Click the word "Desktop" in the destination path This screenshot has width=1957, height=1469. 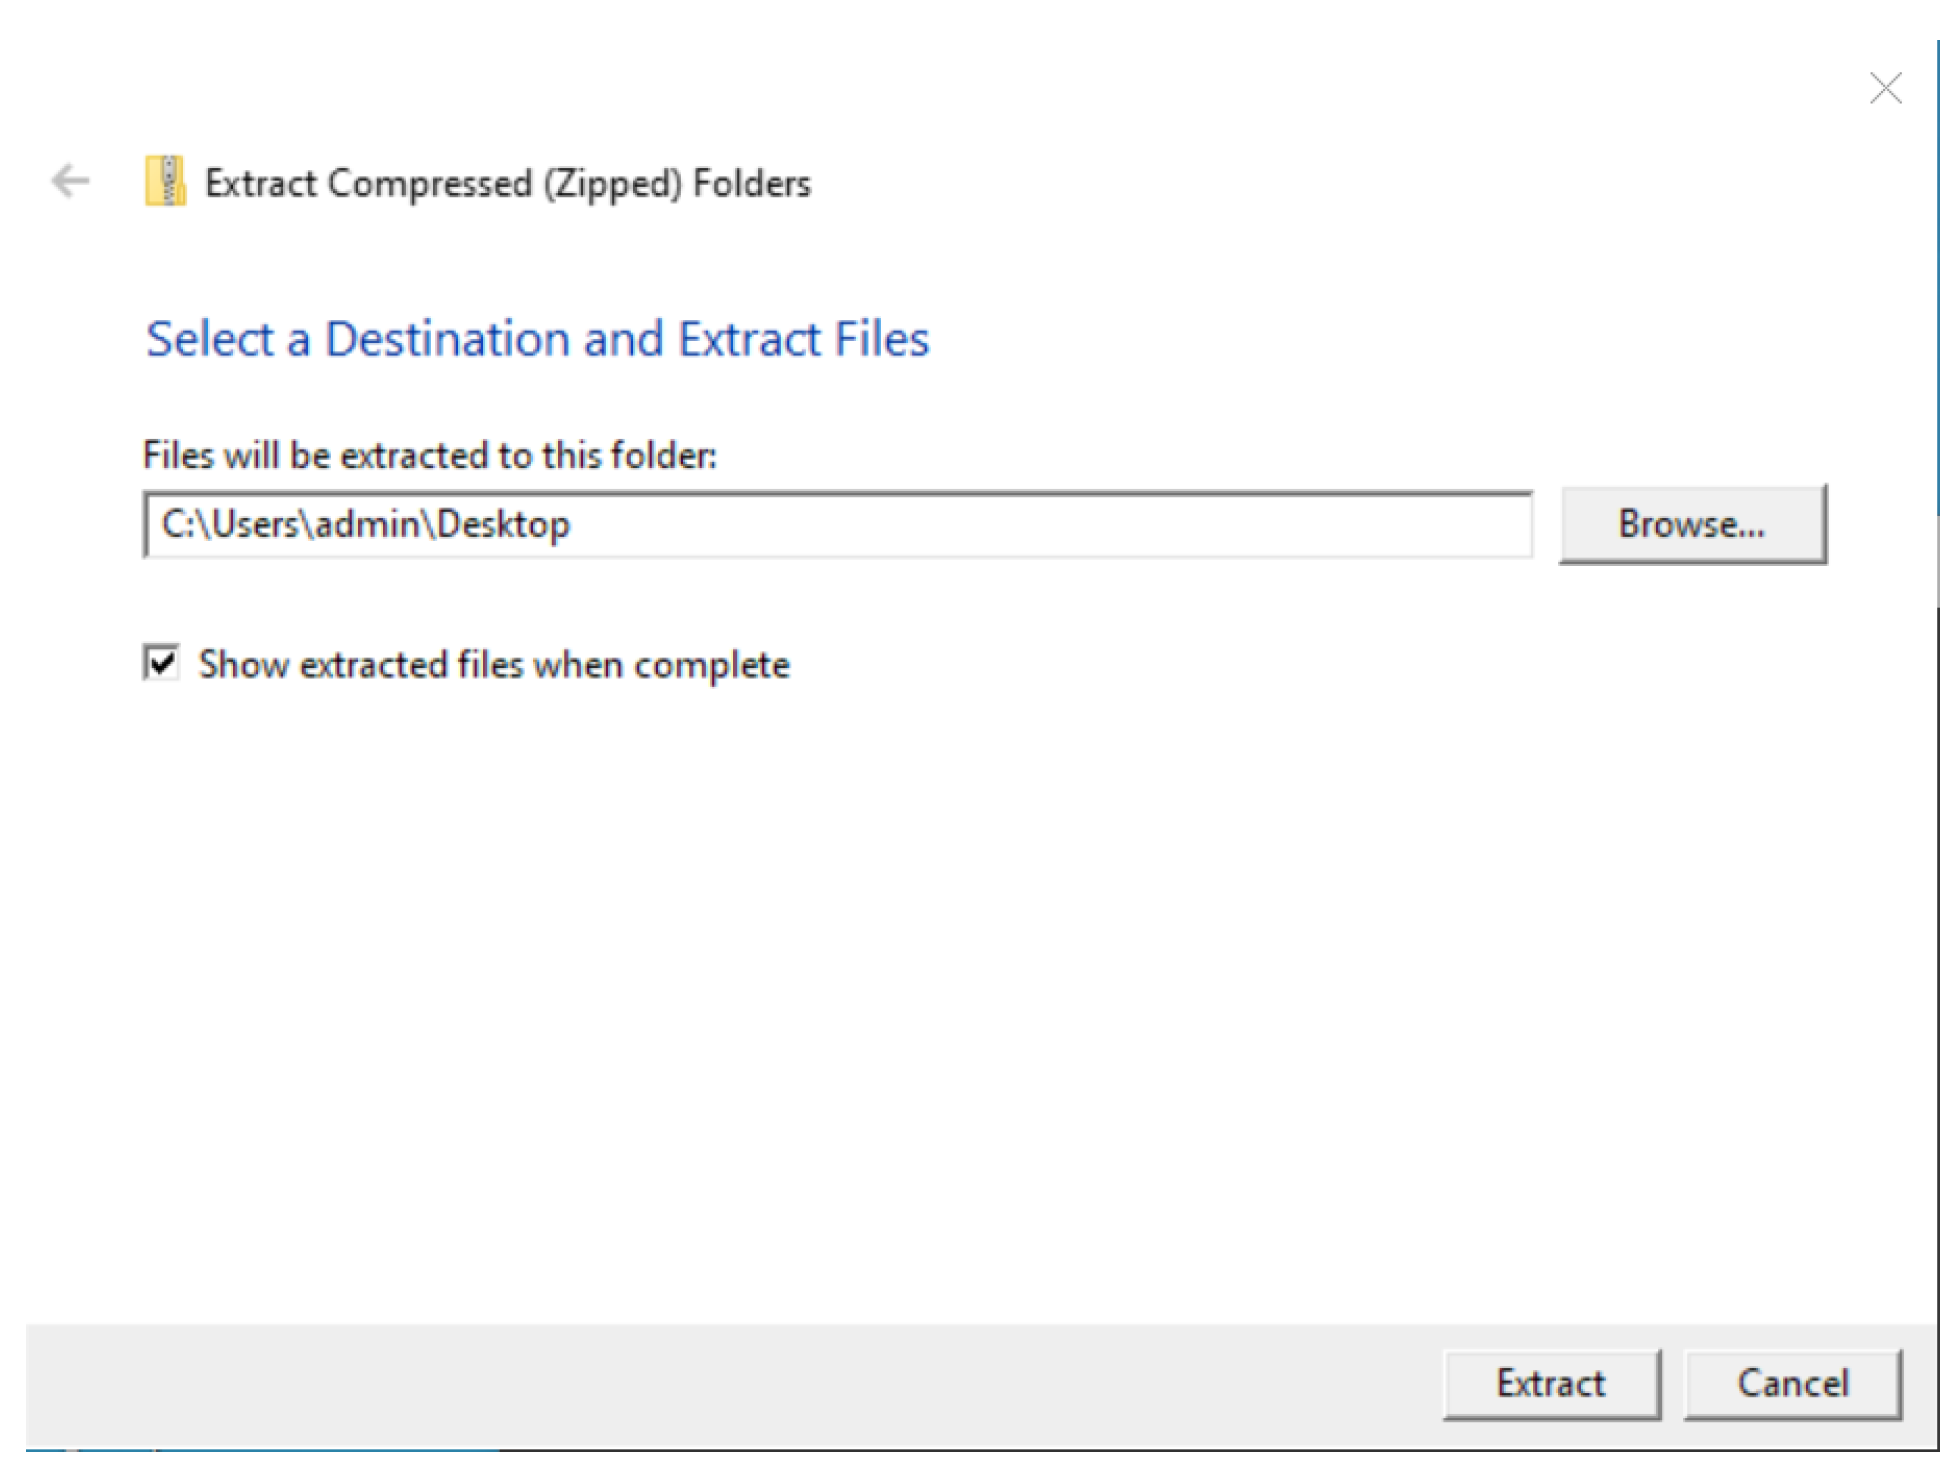click(x=503, y=525)
